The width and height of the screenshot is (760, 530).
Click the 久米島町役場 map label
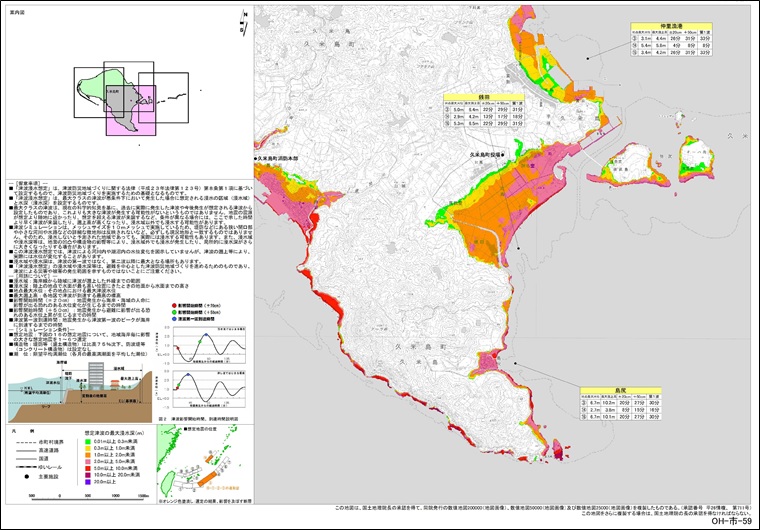[484, 155]
